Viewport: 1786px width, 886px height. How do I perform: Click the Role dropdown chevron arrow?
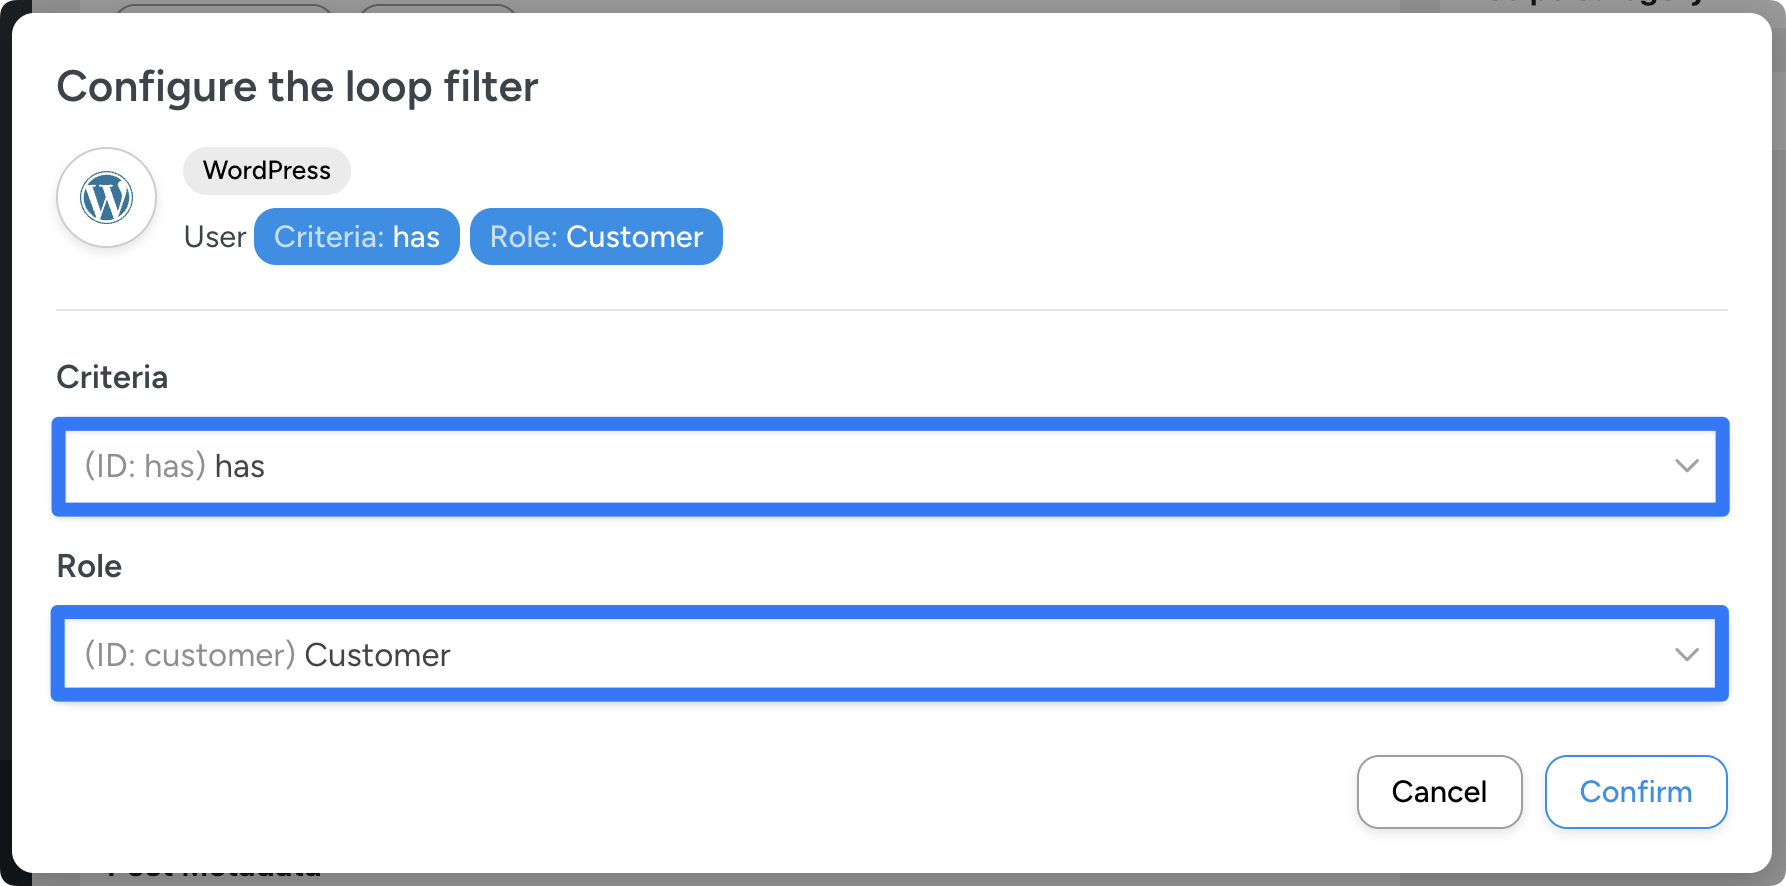(1686, 655)
